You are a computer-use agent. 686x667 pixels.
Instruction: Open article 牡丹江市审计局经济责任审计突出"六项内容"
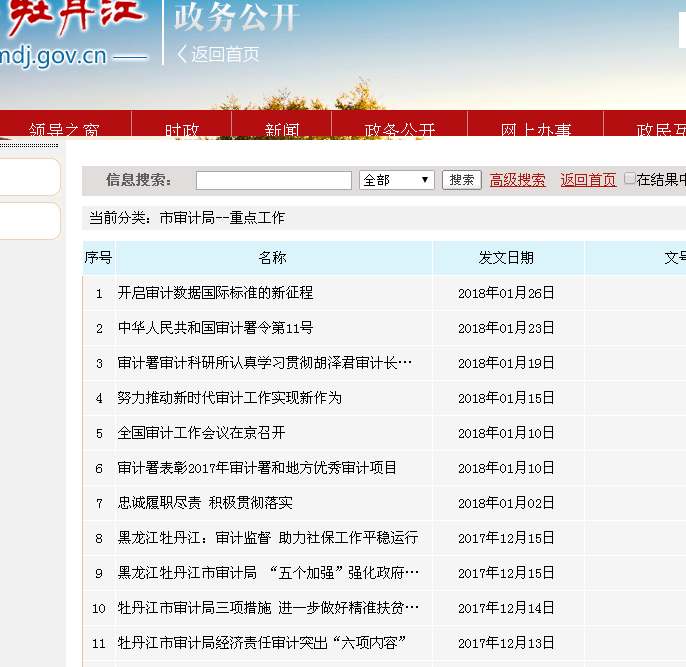261,642
